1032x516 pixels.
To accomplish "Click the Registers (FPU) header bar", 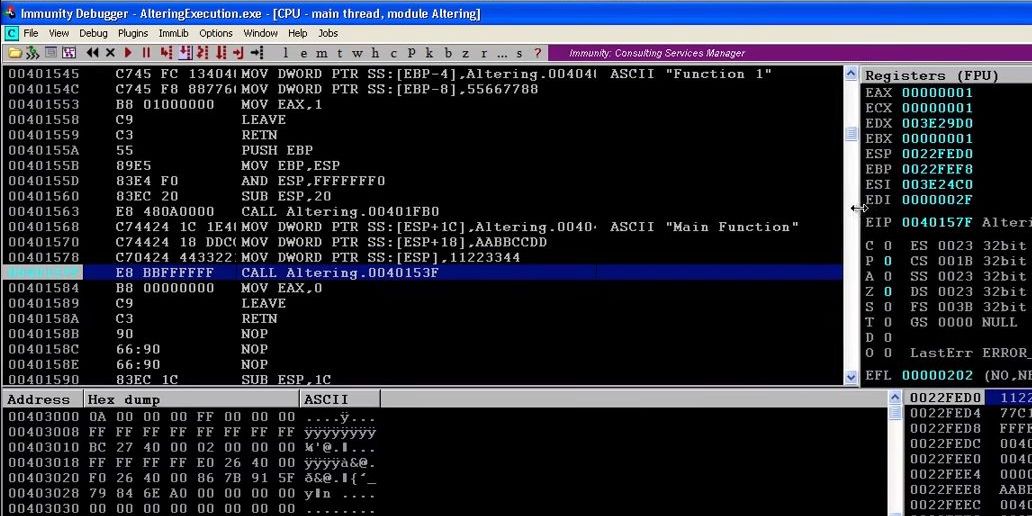I will 946,76.
